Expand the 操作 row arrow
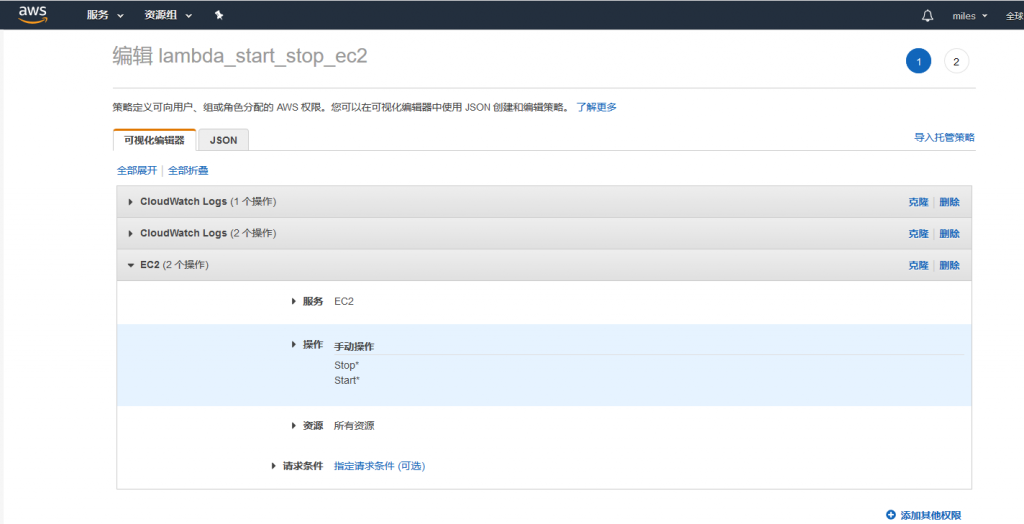Viewport: 1024px width, 524px height. tap(293, 344)
